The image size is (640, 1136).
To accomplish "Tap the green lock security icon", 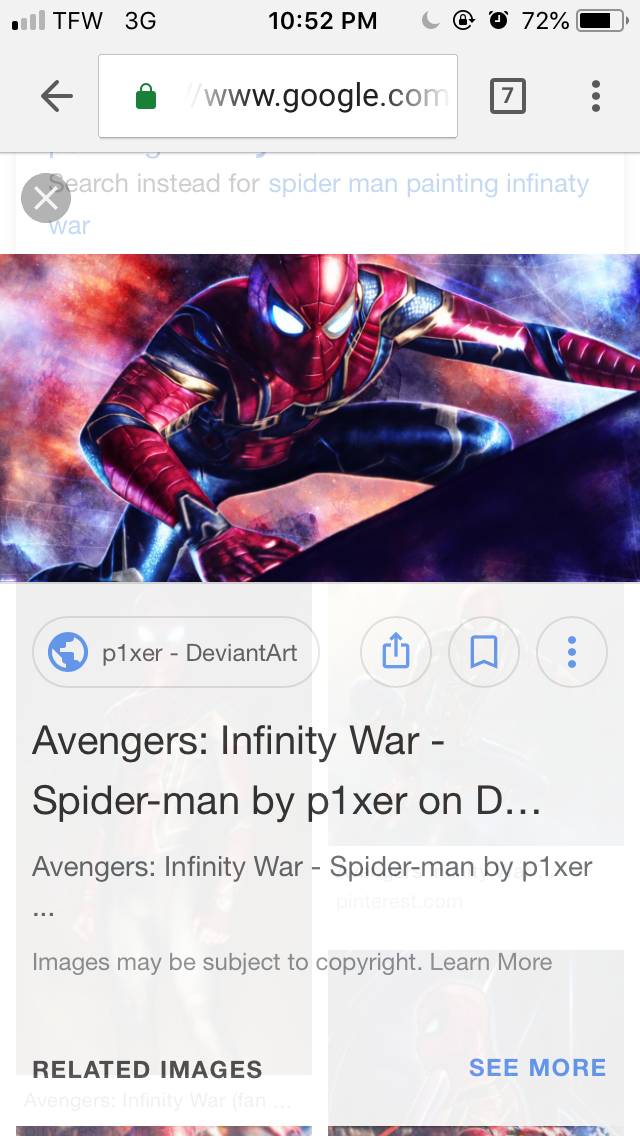I will pyautogui.click(x=146, y=96).
